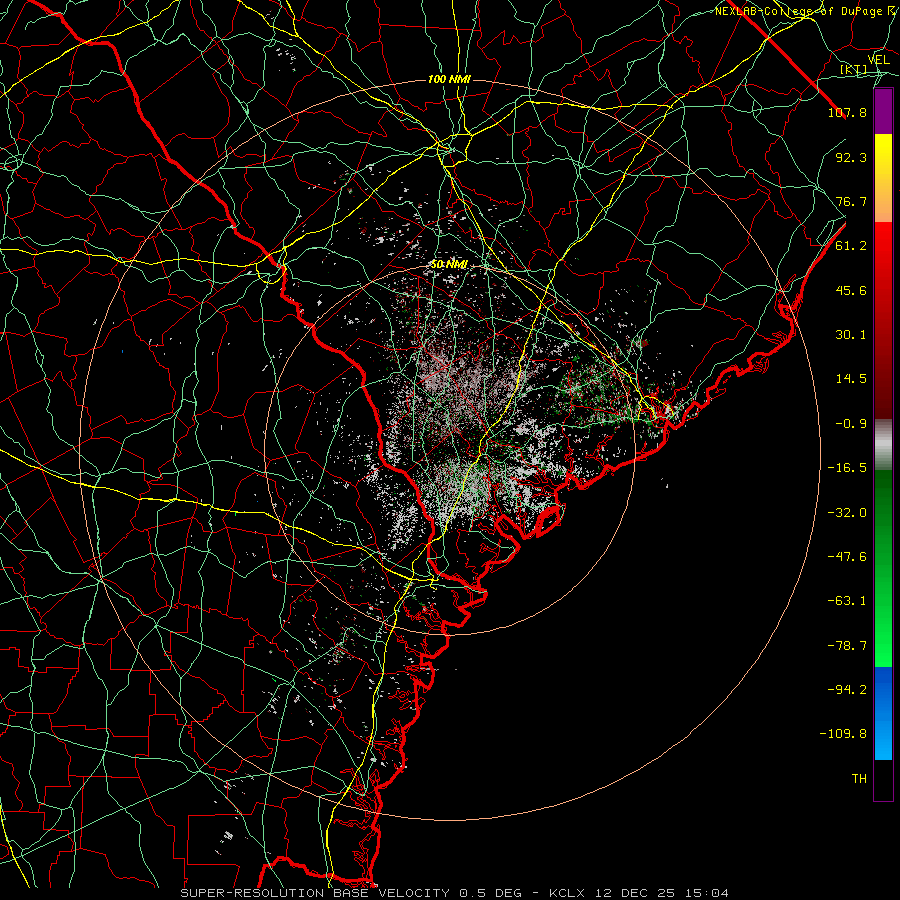Click the -47.6 velocity scale value
900x900 pixels.
(847, 557)
